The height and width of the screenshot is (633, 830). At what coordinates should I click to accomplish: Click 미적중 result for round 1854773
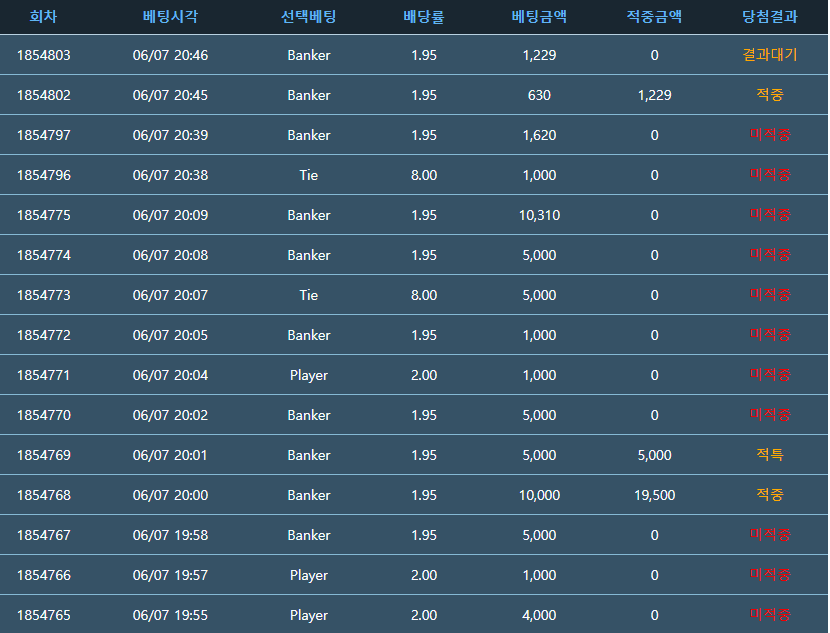770,295
